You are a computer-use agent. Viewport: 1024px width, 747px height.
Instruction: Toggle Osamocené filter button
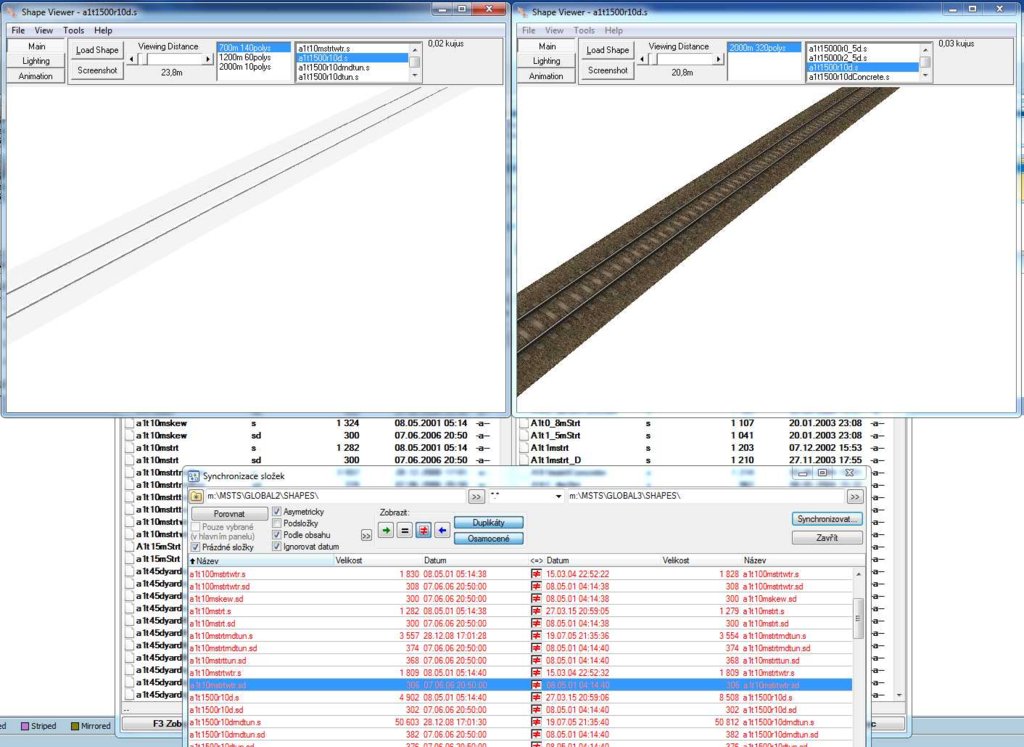488,539
